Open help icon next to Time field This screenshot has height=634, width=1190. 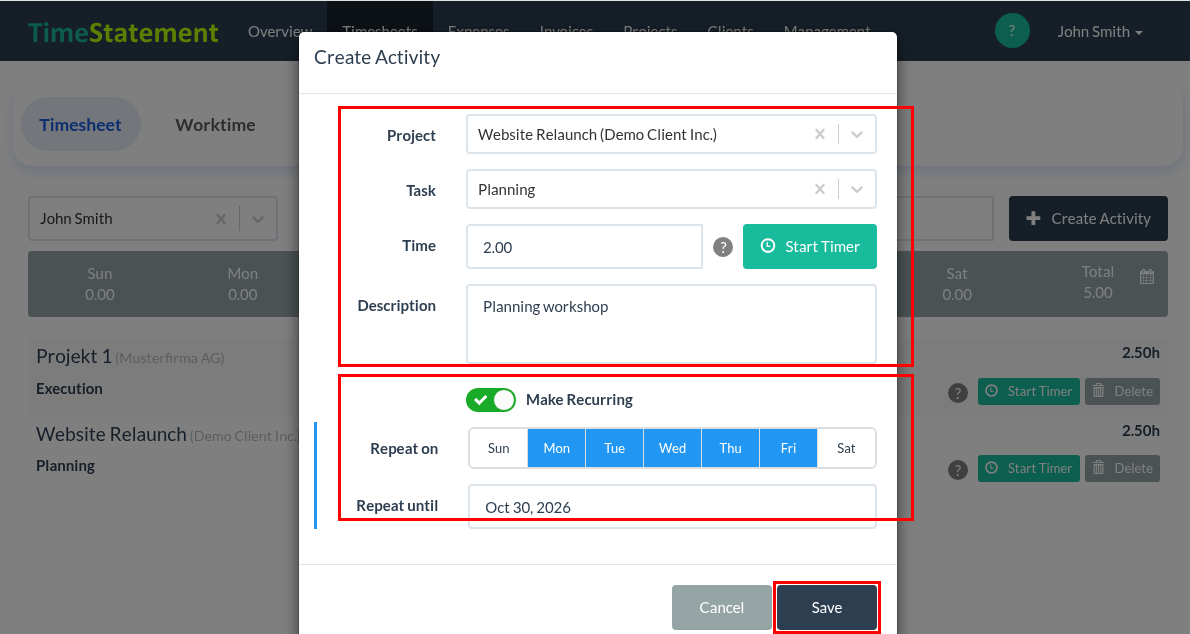pyautogui.click(x=722, y=247)
